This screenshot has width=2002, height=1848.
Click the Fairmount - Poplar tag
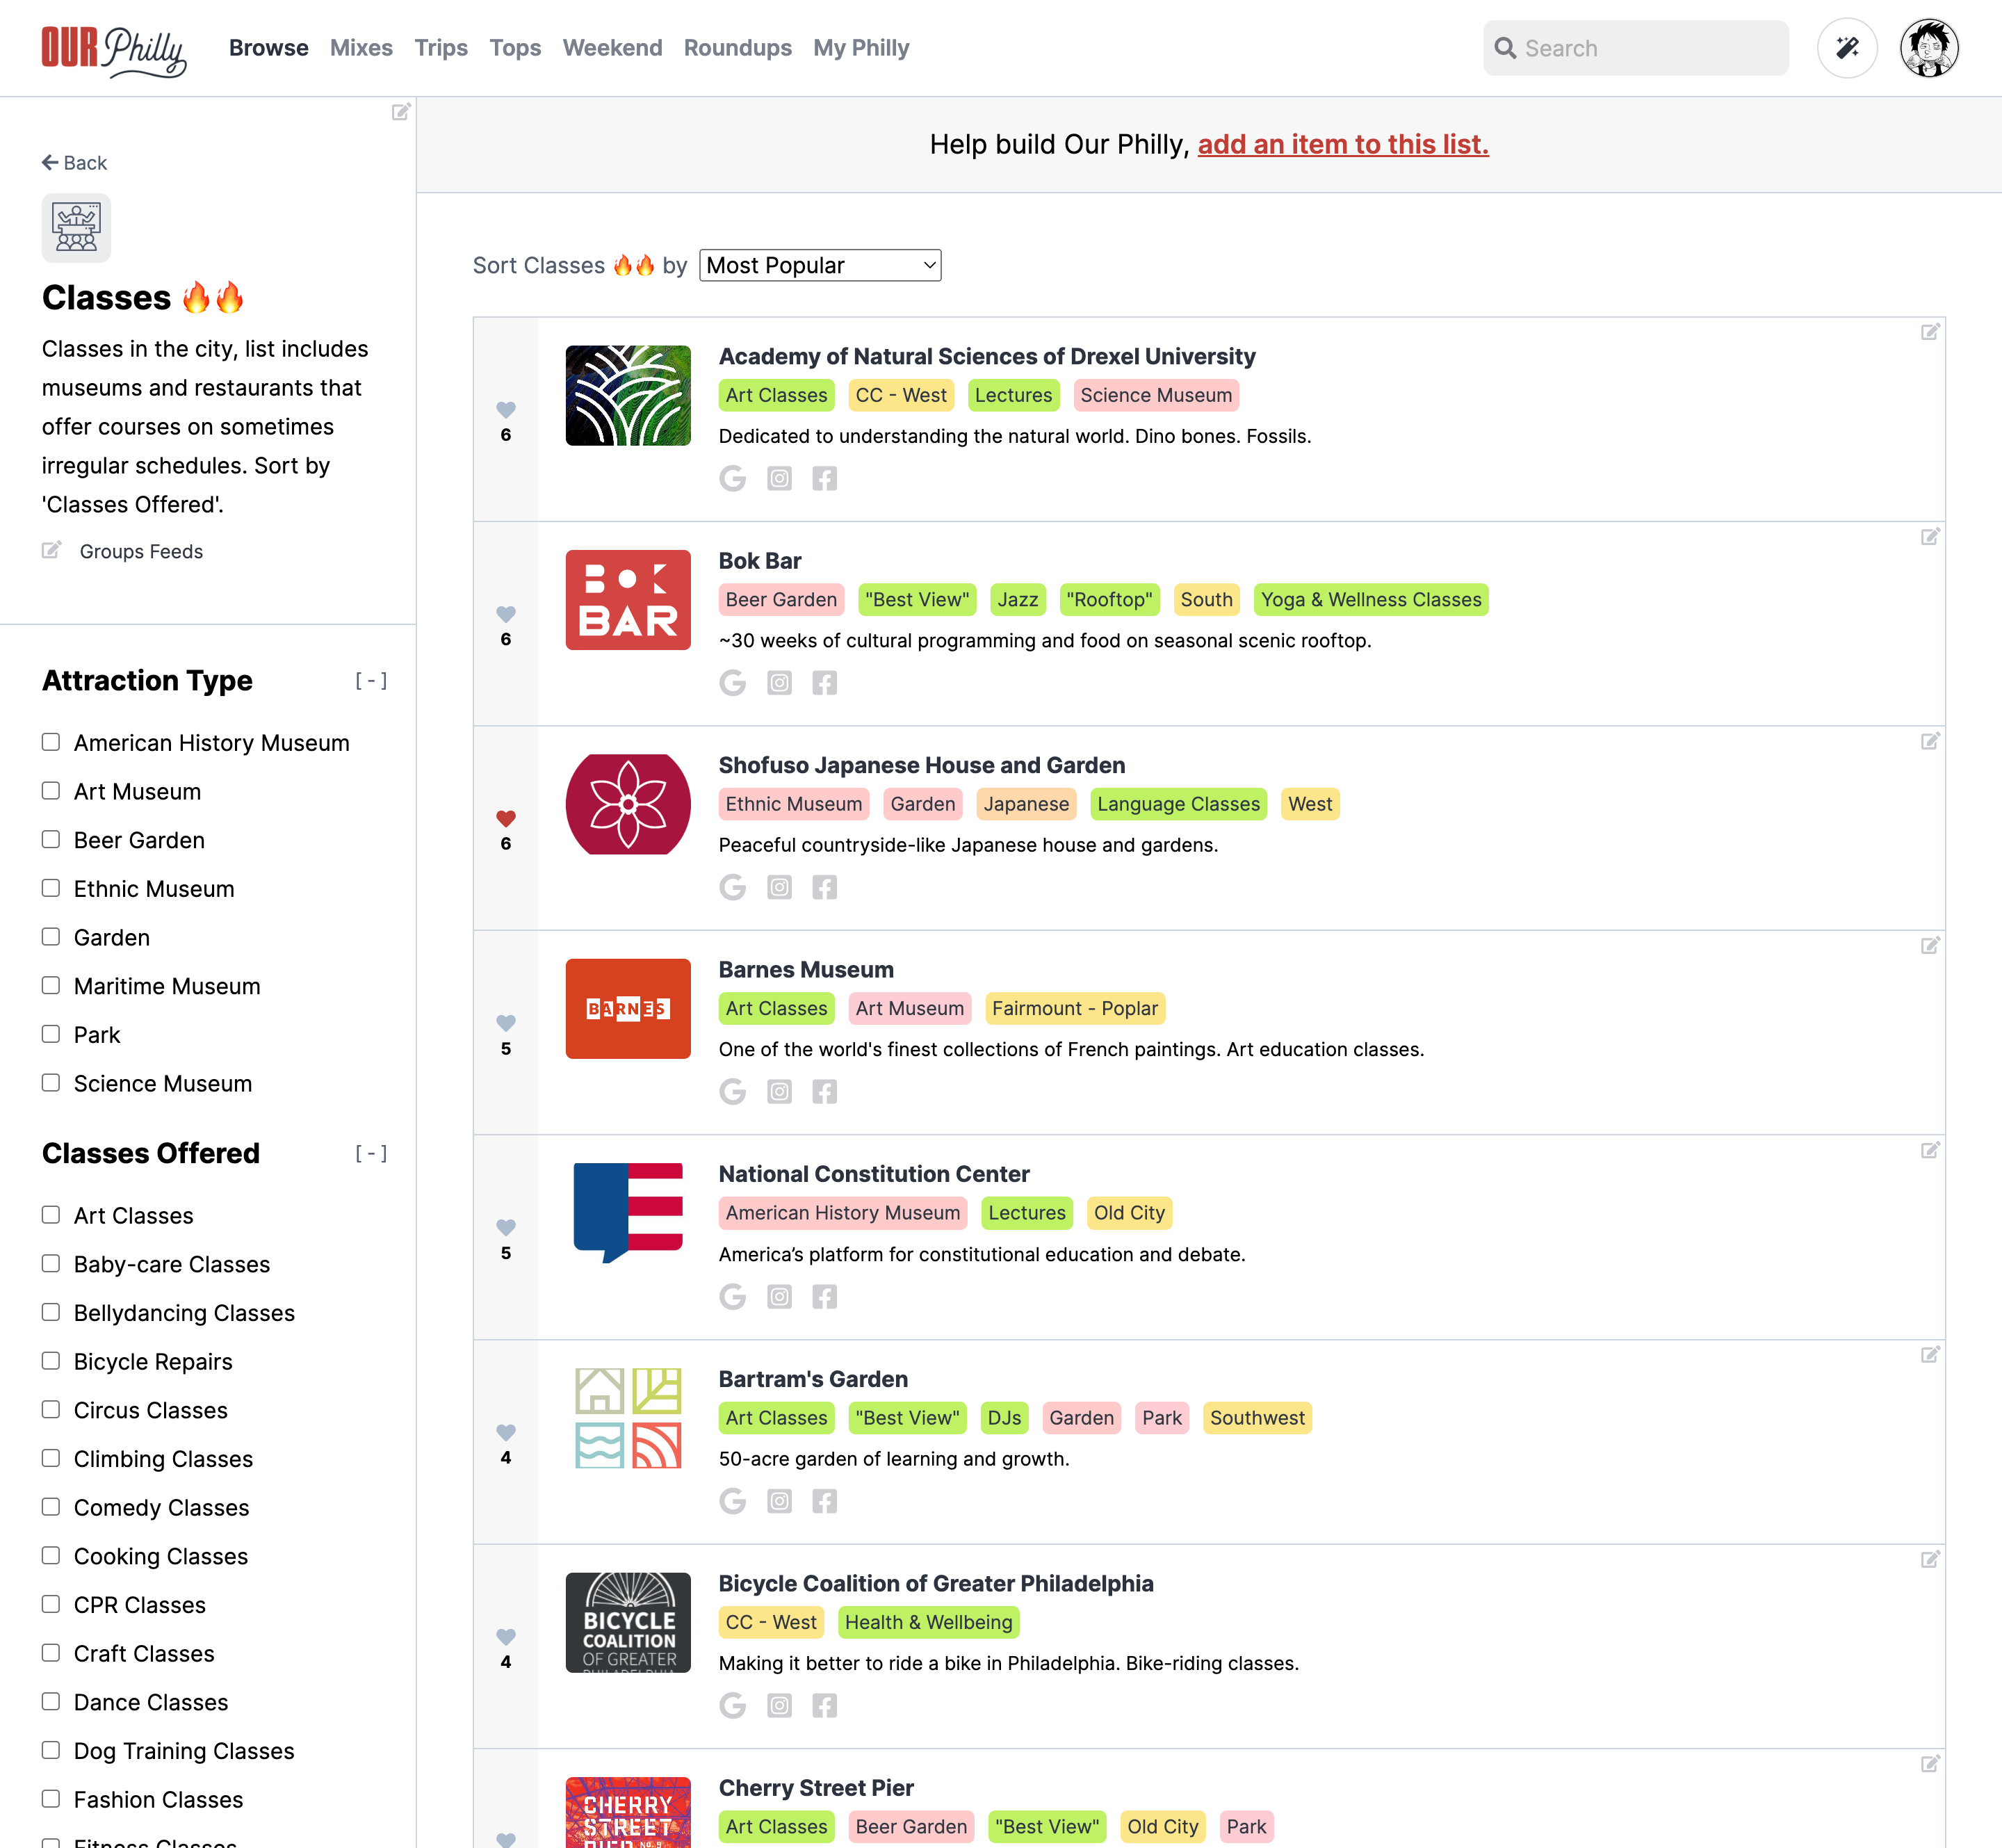(x=1075, y=1008)
